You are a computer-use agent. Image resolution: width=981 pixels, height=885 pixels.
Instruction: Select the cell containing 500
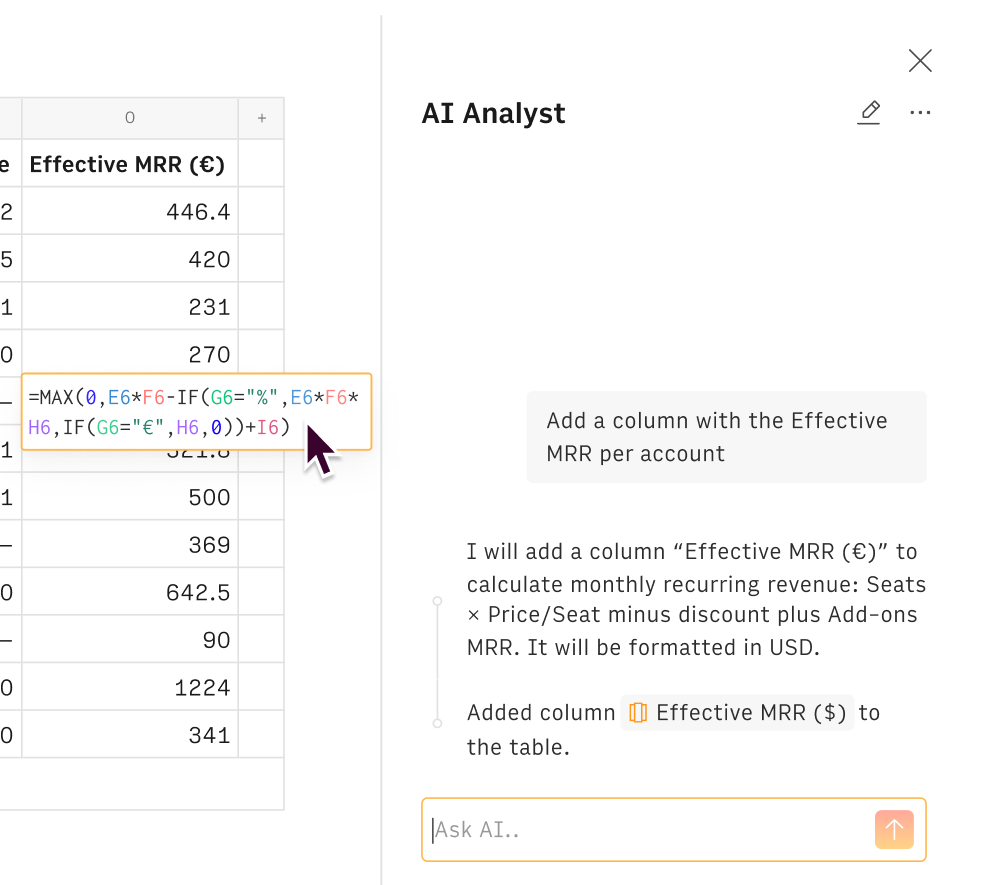[130, 497]
